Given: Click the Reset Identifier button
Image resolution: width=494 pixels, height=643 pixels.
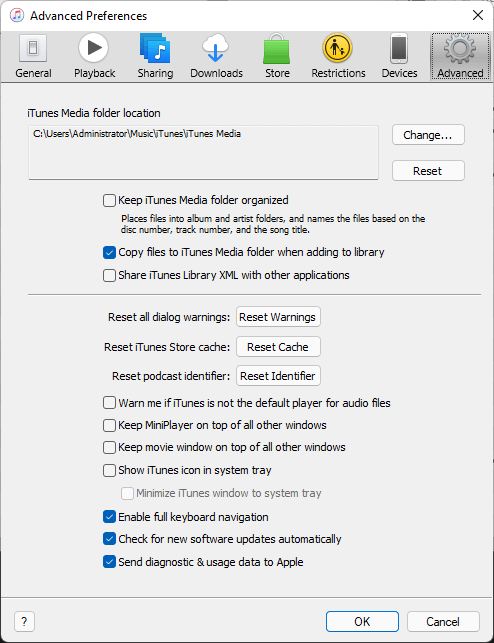Looking at the screenshot, I should [278, 376].
